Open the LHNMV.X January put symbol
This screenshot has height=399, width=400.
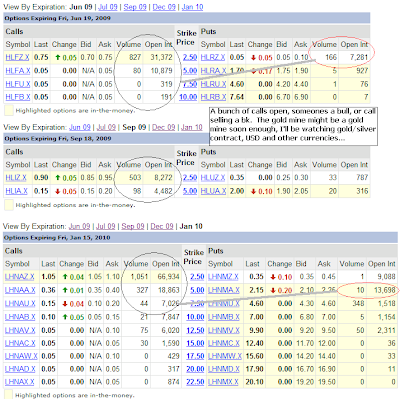[x=223, y=330]
